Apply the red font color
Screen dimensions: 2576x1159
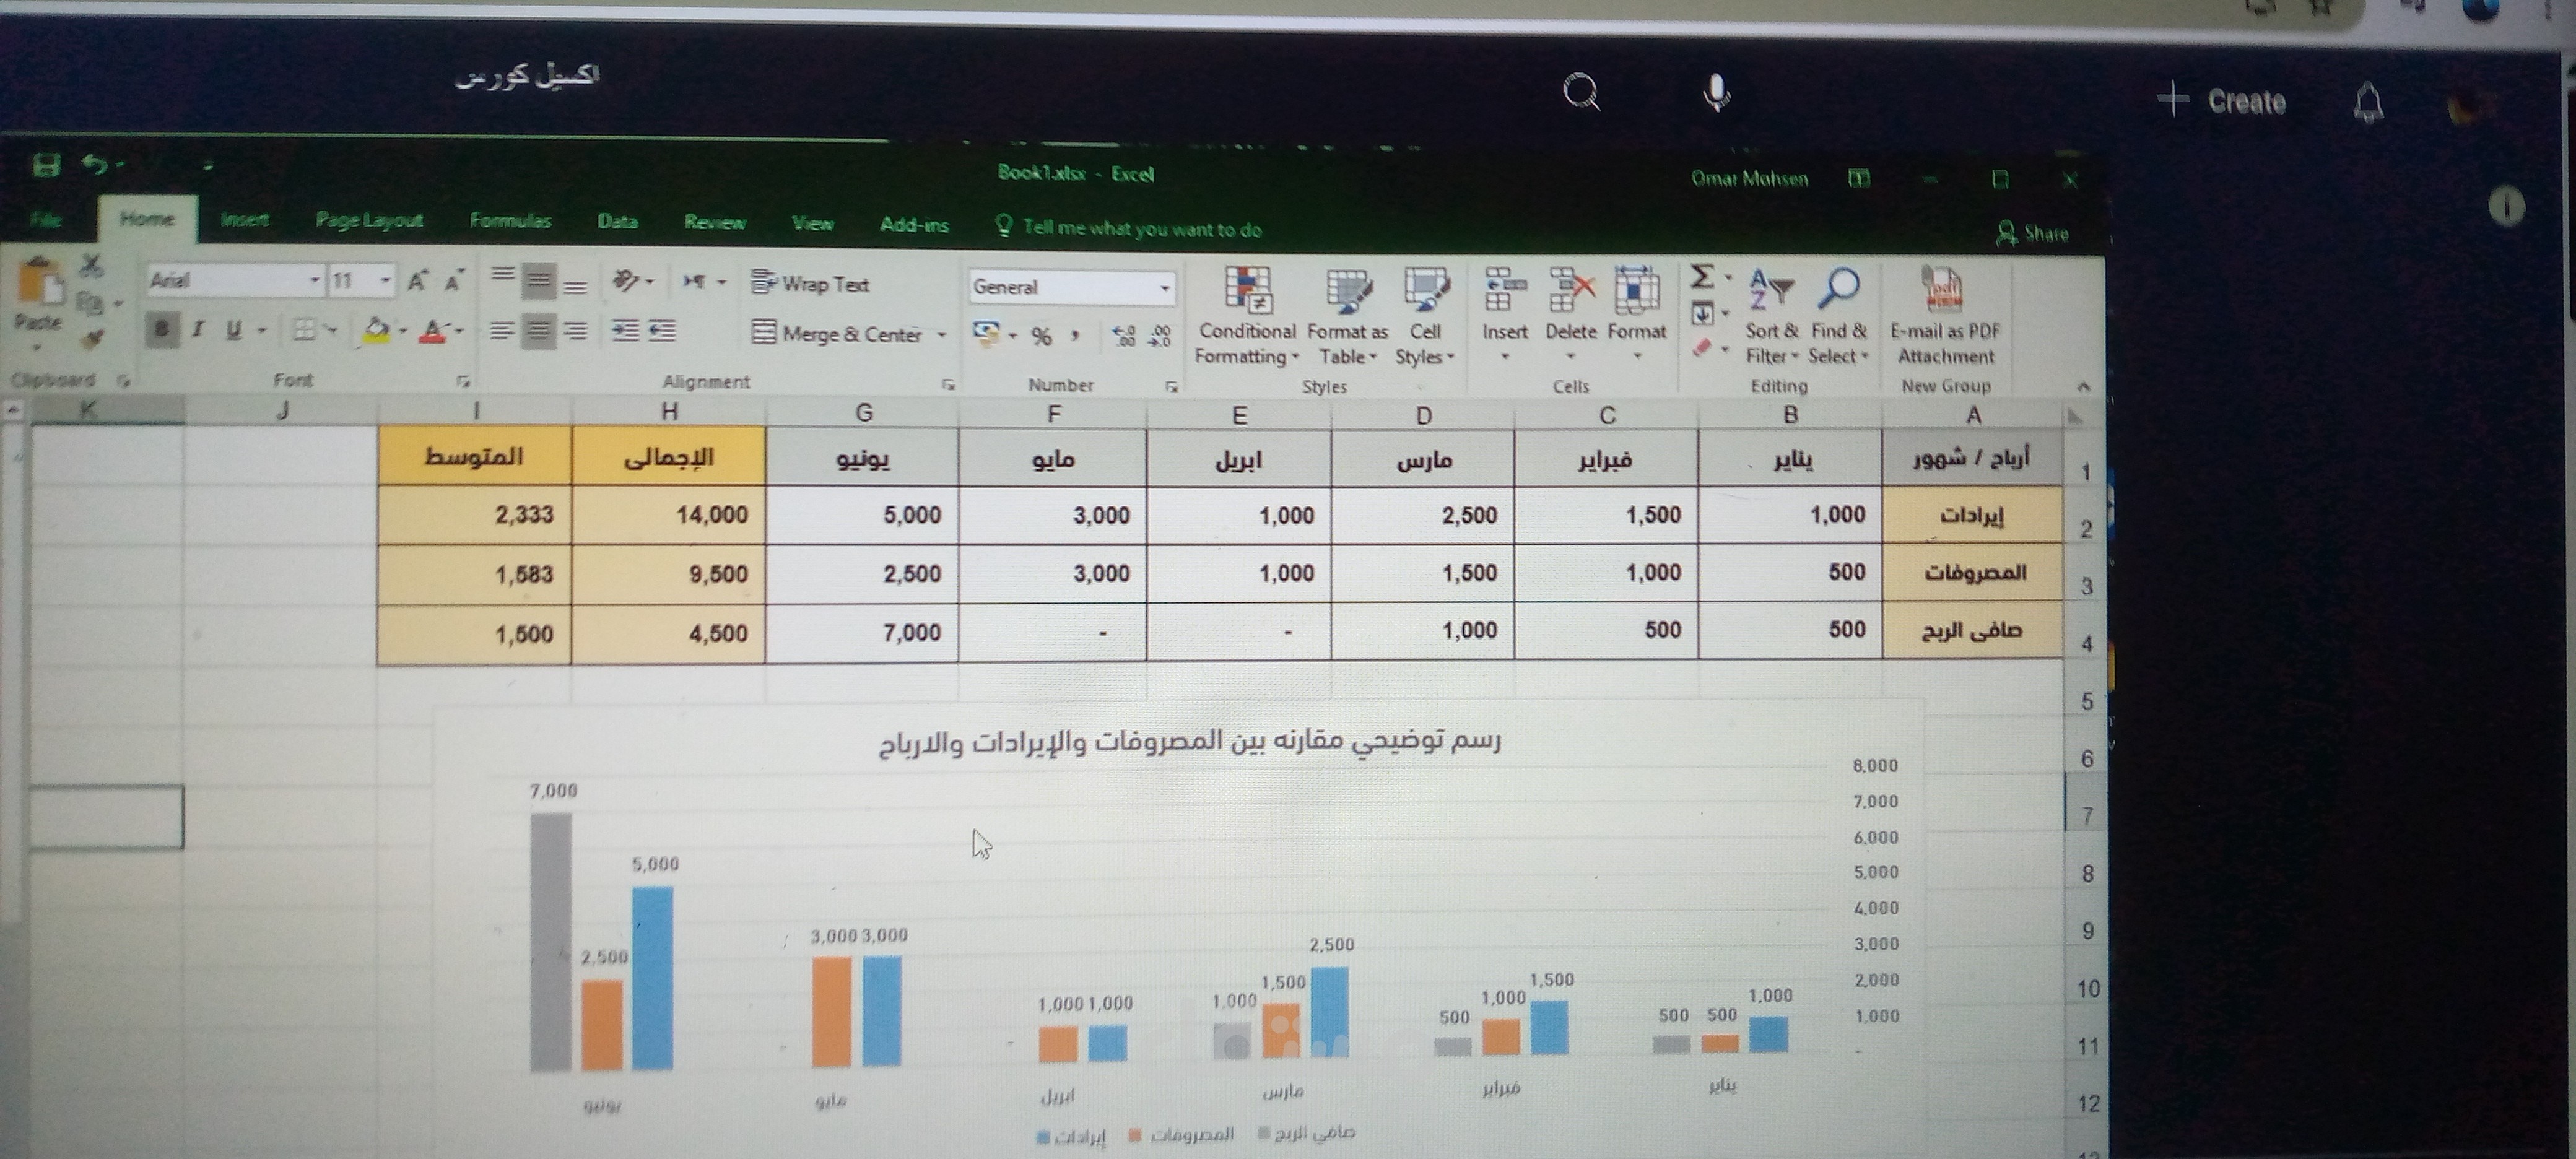tap(432, 331)
